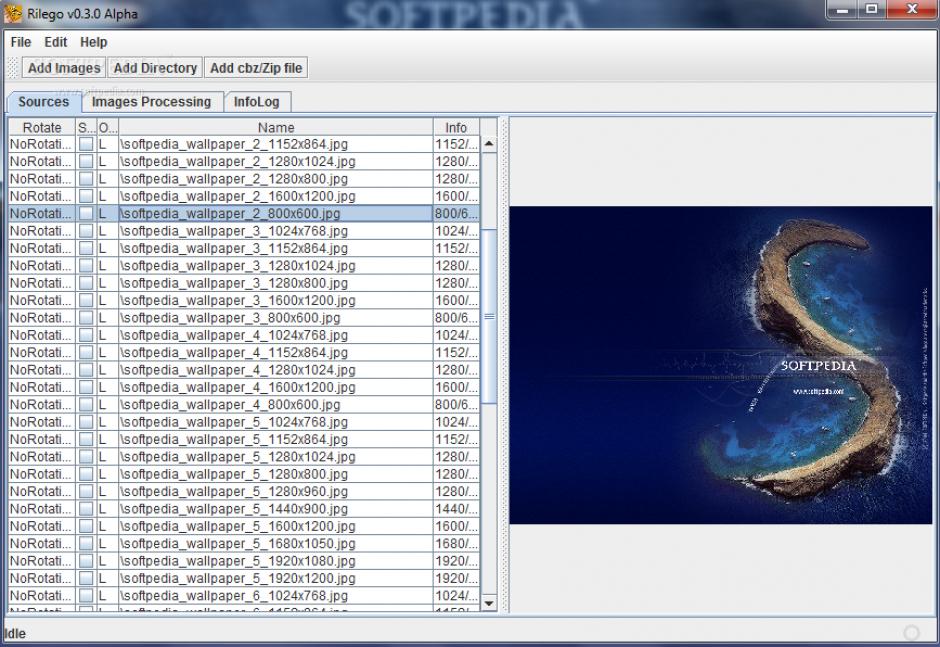Select row softpedia_wallpaper_5_1280x800.jpg

(243, 474)
